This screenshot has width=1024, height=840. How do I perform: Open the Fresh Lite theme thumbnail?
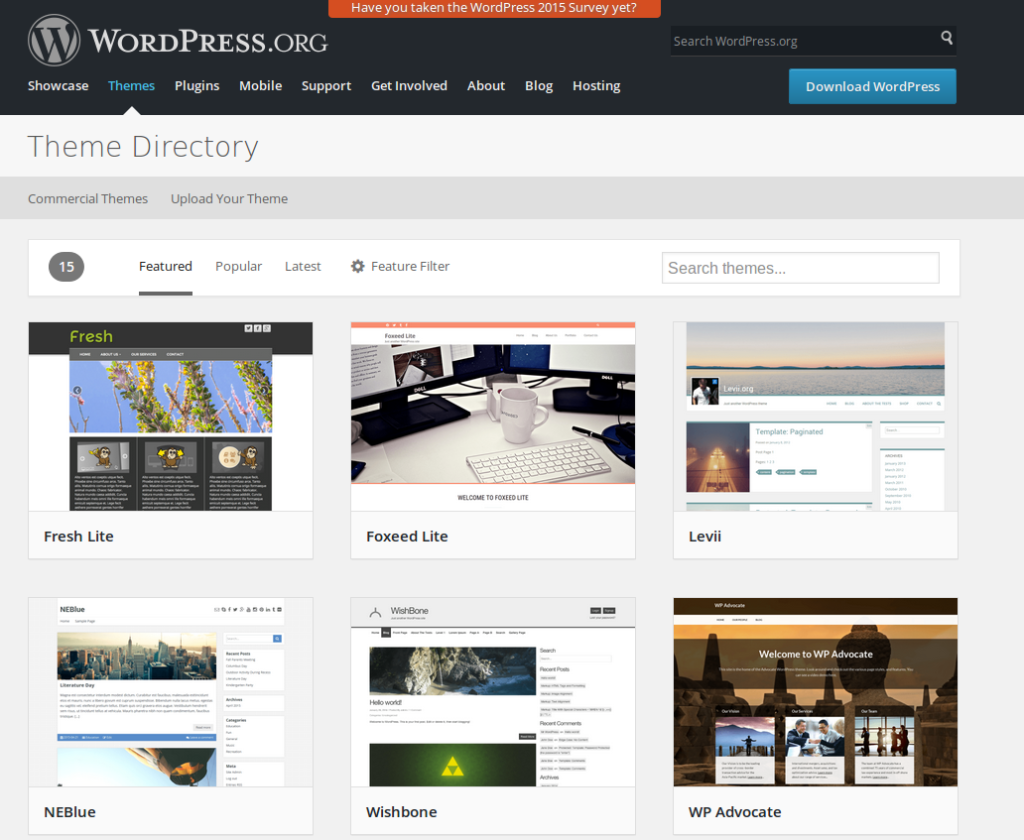click(x=171, y=416)
